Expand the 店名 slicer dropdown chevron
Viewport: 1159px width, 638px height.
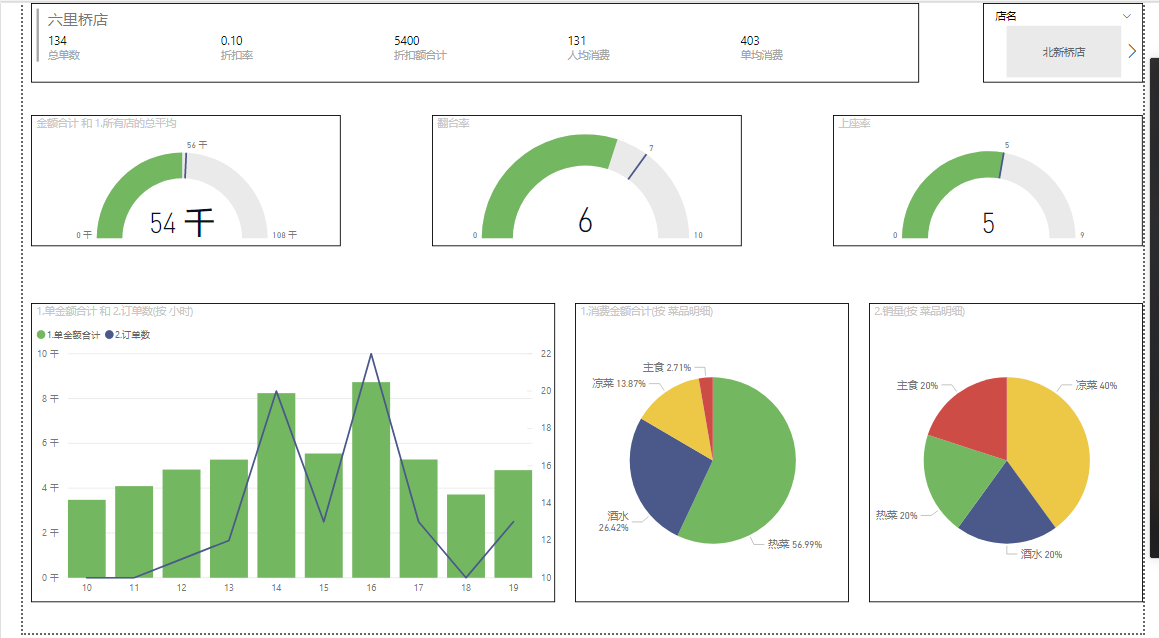(x=1126, y=16)
